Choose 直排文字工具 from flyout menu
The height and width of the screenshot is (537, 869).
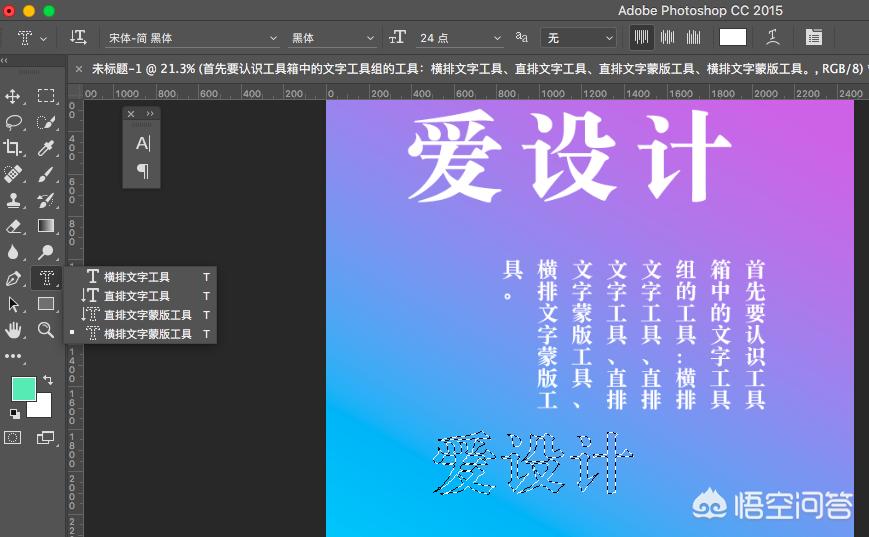pyautogui.click(x=141, y=296)
